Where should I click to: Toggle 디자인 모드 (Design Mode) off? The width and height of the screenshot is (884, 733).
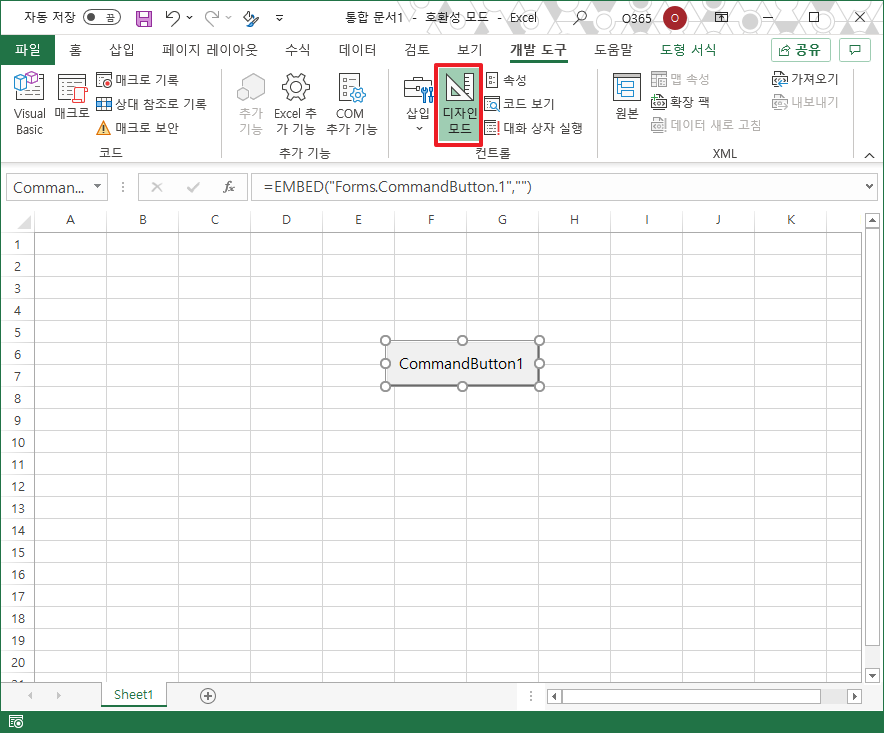tap(459, 105)
